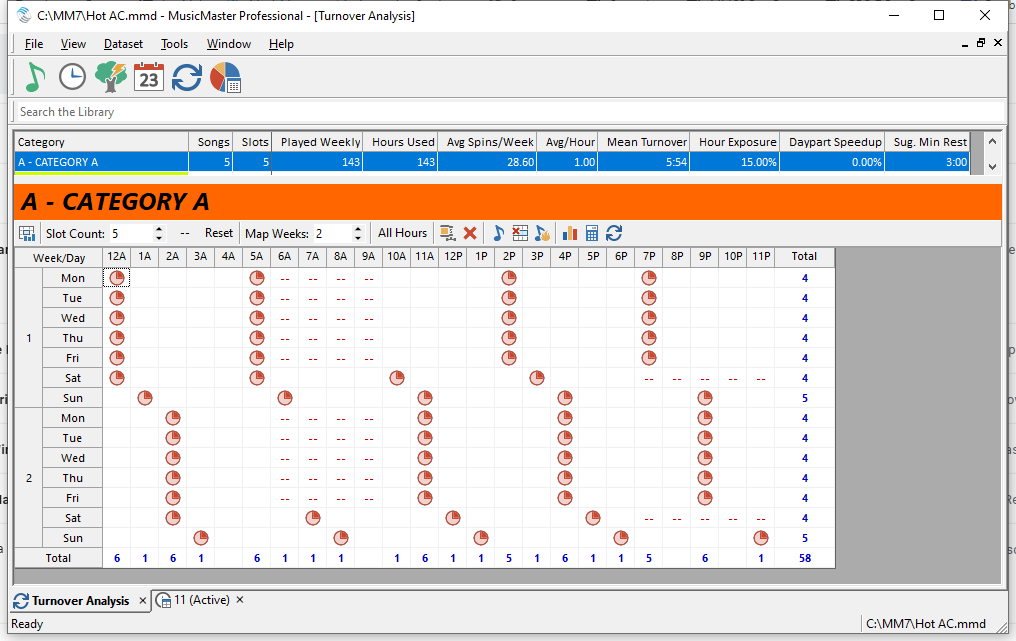Viewport: 1016px width, 641px height.
Task: Open the Schedule calendar icon showing 23
Action: point(148,77)
